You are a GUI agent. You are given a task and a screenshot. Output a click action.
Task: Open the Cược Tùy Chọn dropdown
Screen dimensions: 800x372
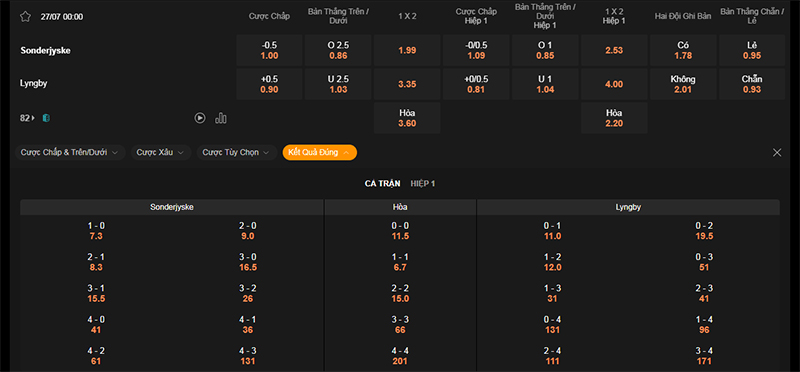[x=237, y=152]
